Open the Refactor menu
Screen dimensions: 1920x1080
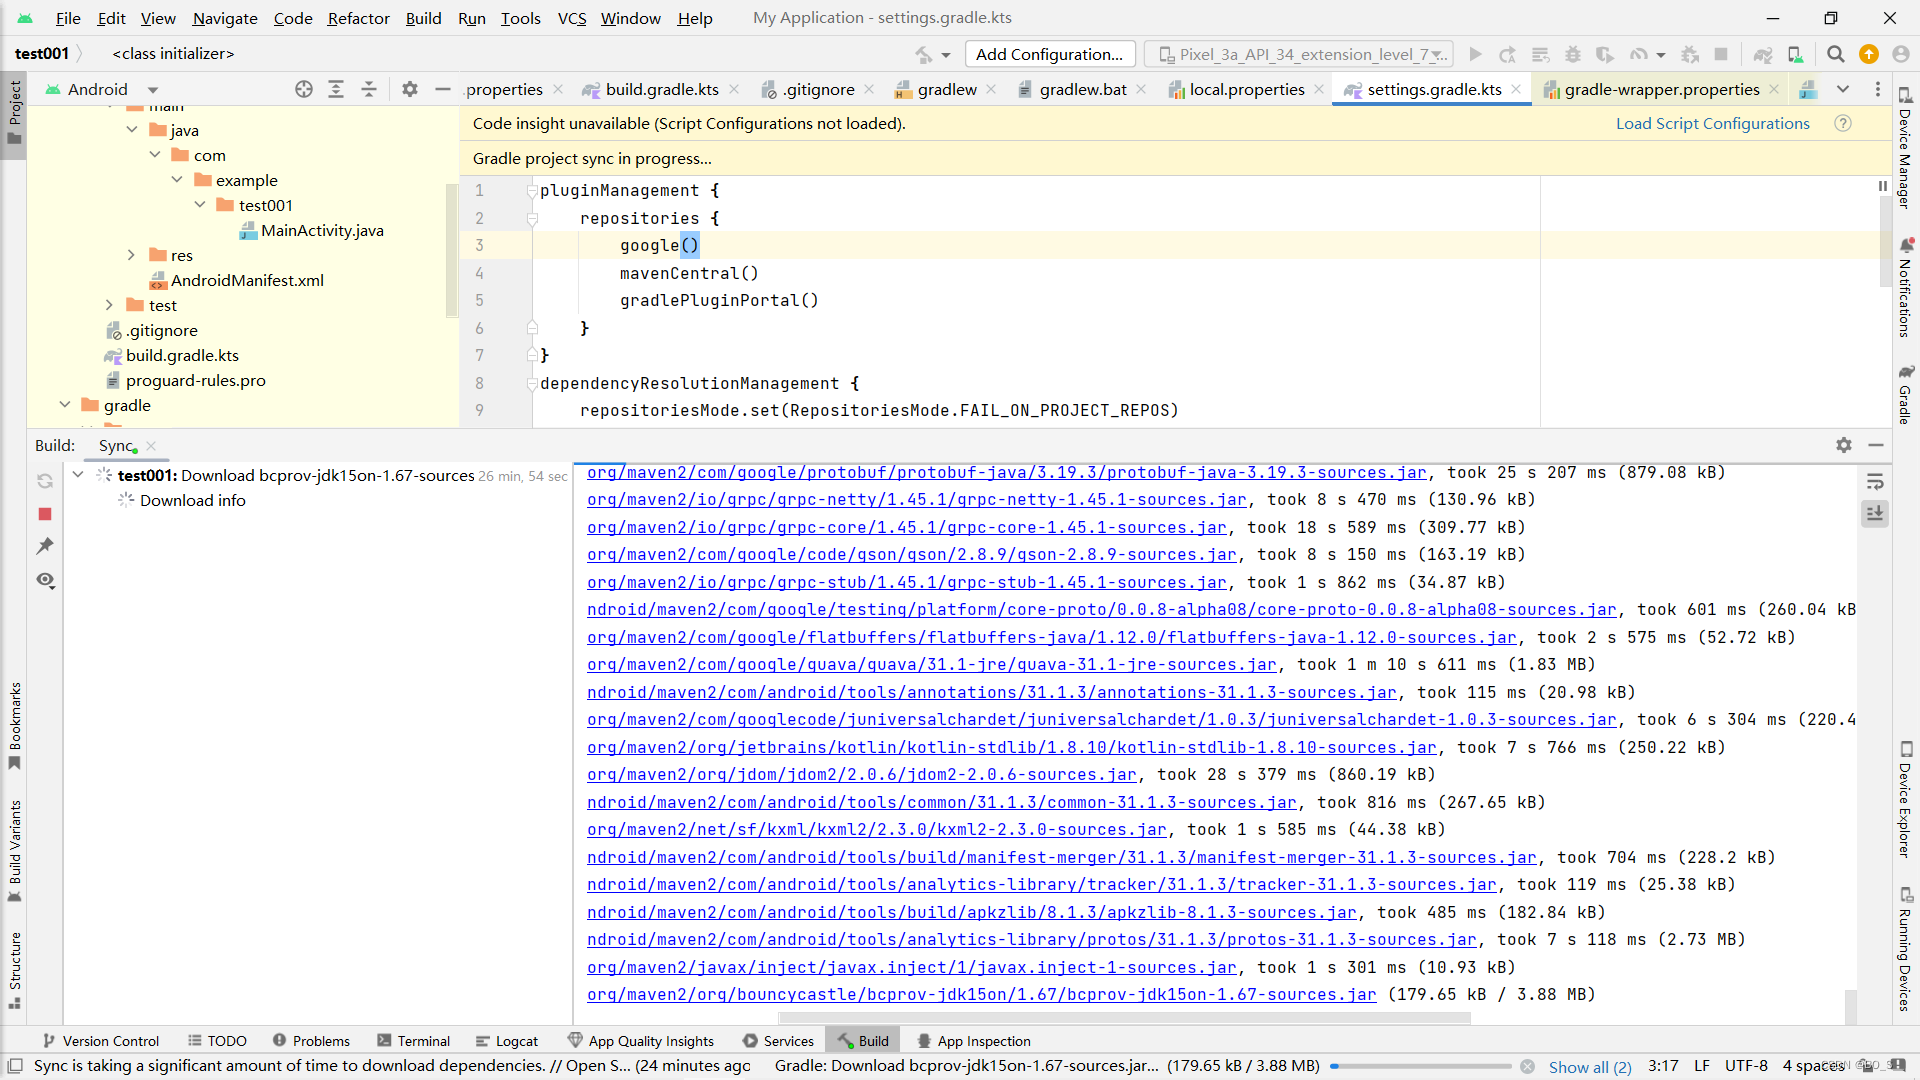click(x=358, y=18)
